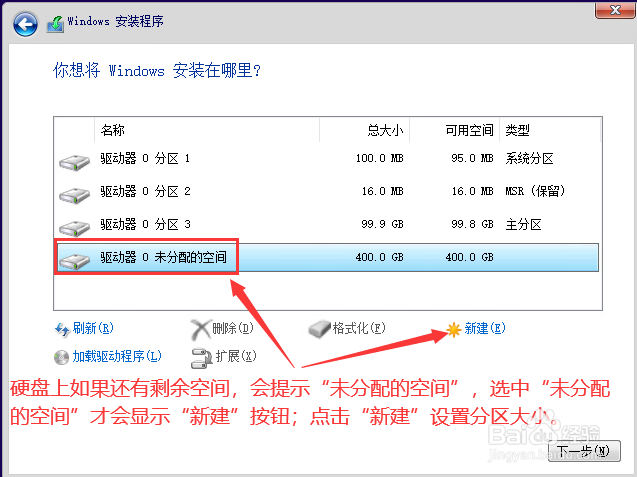The height and width of the screenshot is (477, 637).
Task: Click the Windows Setup installer icon
Action: click(55, 24)
